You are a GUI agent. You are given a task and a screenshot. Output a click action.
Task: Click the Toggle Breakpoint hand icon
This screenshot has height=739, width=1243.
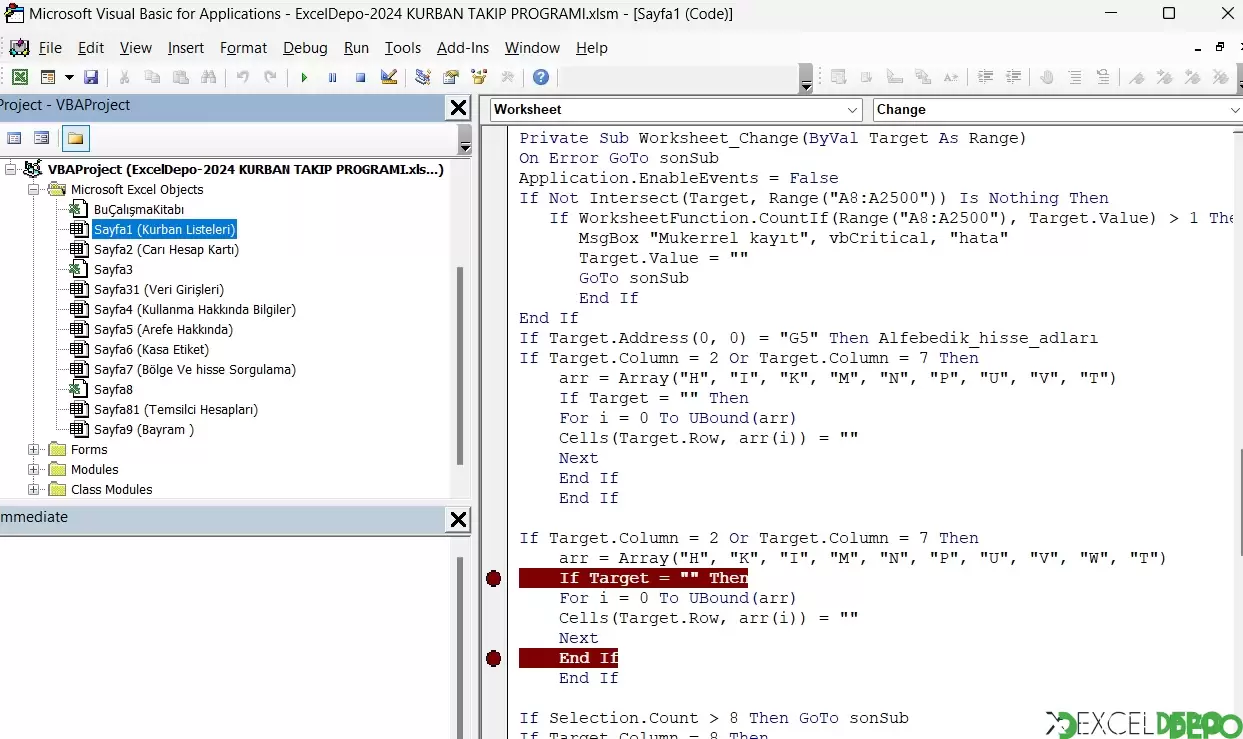pyautogui.click(x=1047, y=77)
